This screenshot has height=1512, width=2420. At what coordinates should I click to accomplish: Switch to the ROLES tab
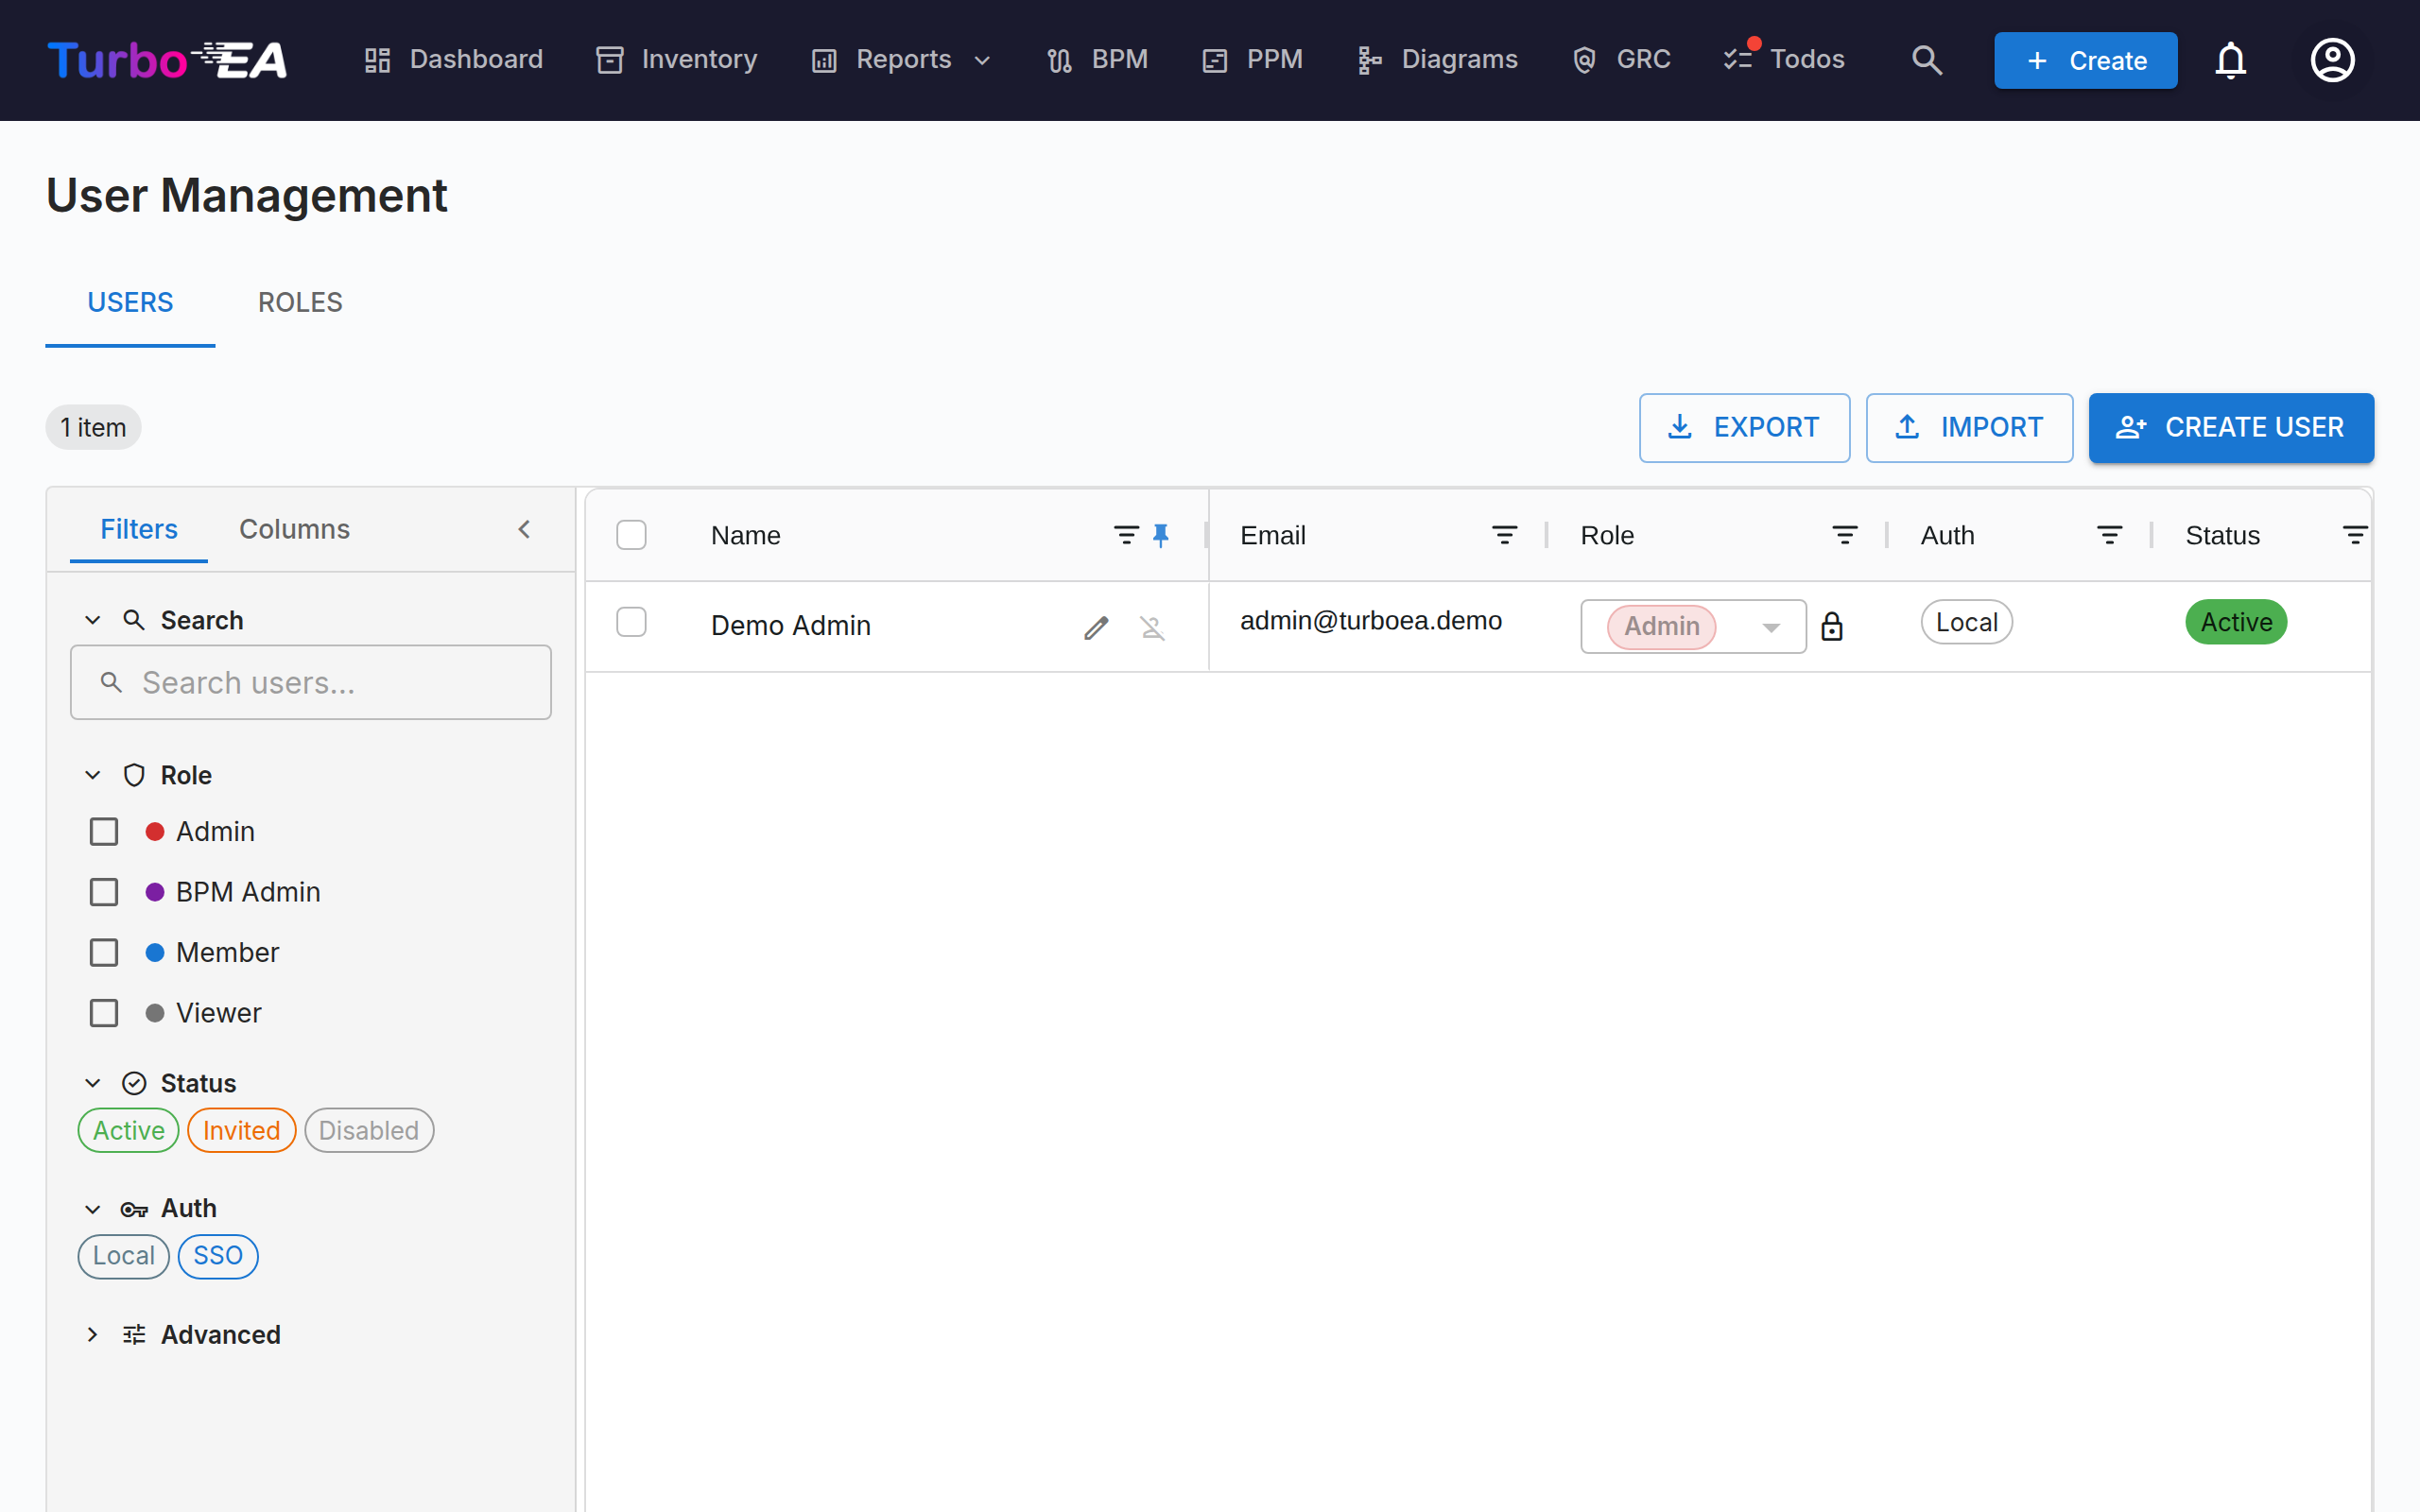[300, 302]
